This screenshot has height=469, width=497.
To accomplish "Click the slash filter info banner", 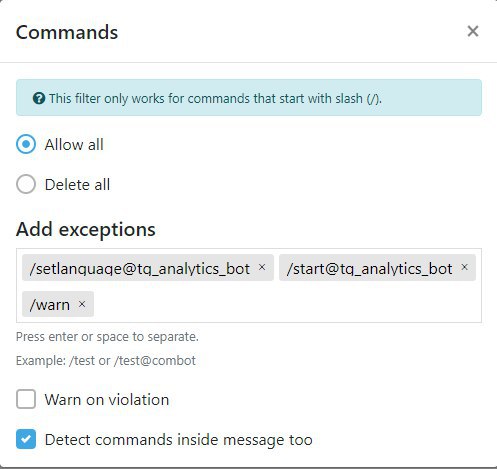I will 249,98.
